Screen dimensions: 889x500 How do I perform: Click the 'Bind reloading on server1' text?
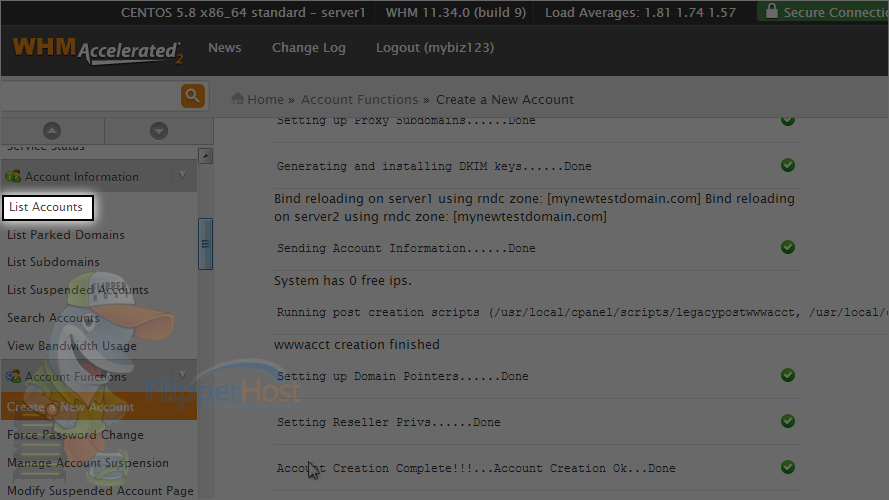534,207
